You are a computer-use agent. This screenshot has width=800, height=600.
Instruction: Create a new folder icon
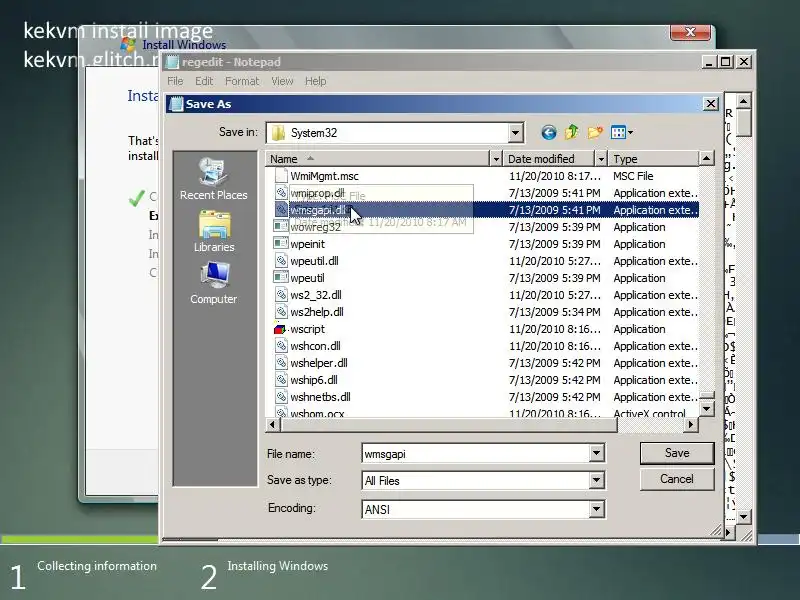(x=595, y=133)
